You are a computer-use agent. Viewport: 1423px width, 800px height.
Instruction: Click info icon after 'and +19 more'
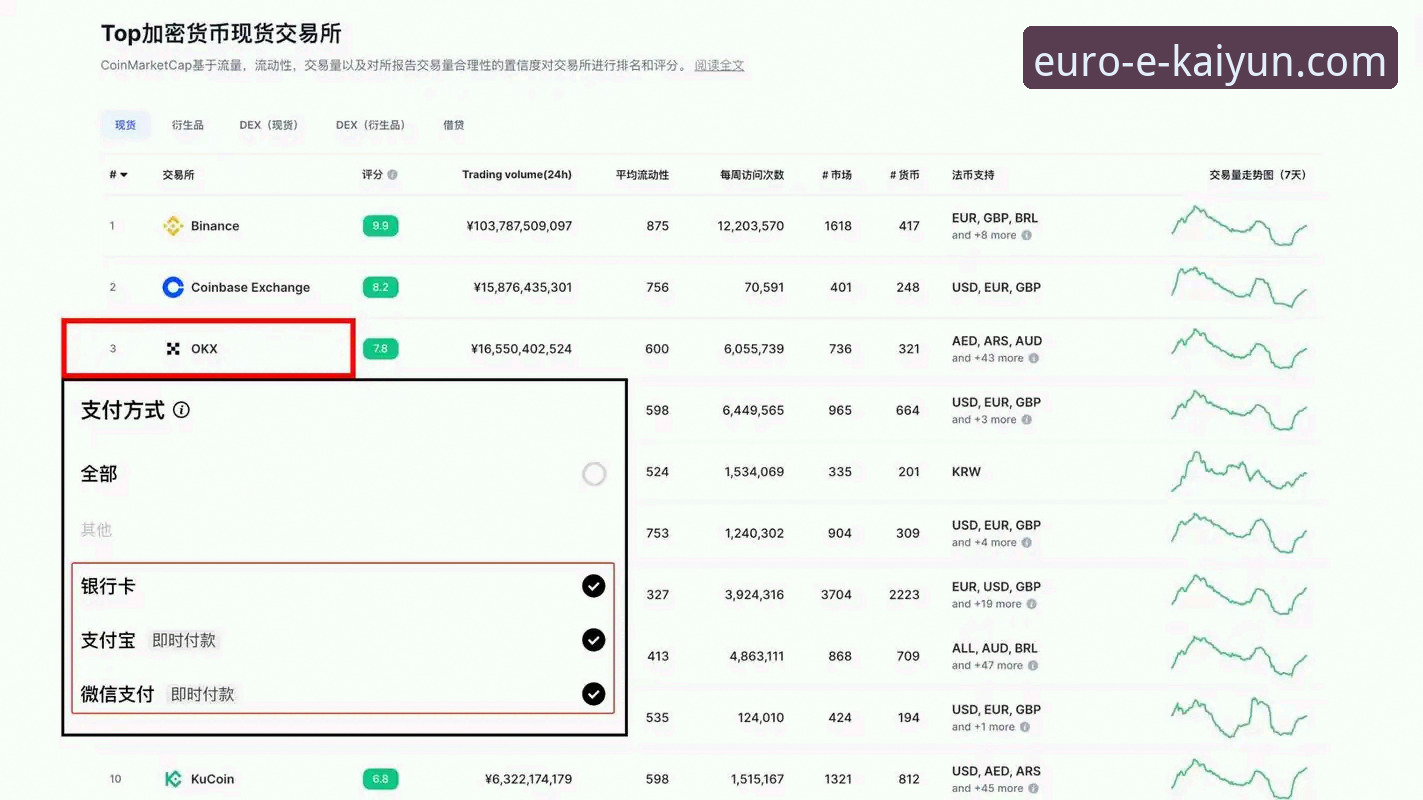pyautogui.click(x=1032, y=604)
